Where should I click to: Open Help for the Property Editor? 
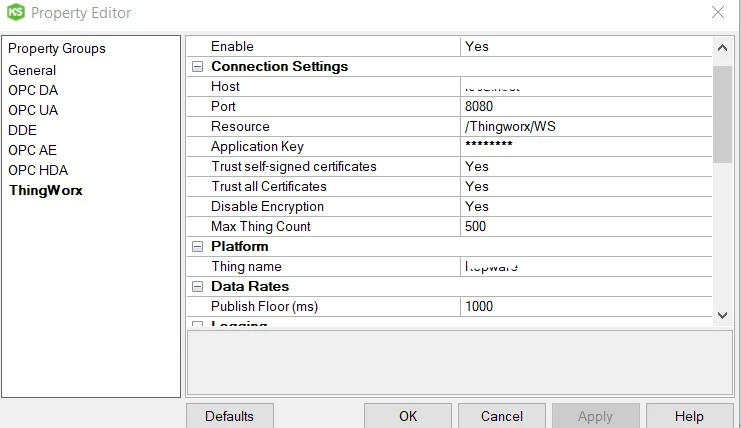point(689,416)
